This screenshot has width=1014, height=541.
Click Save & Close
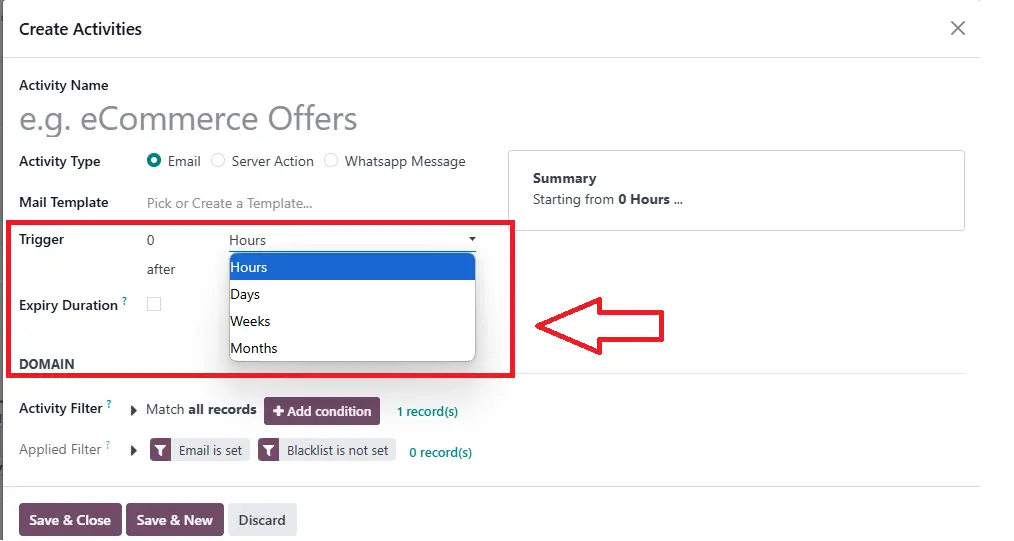70,520
